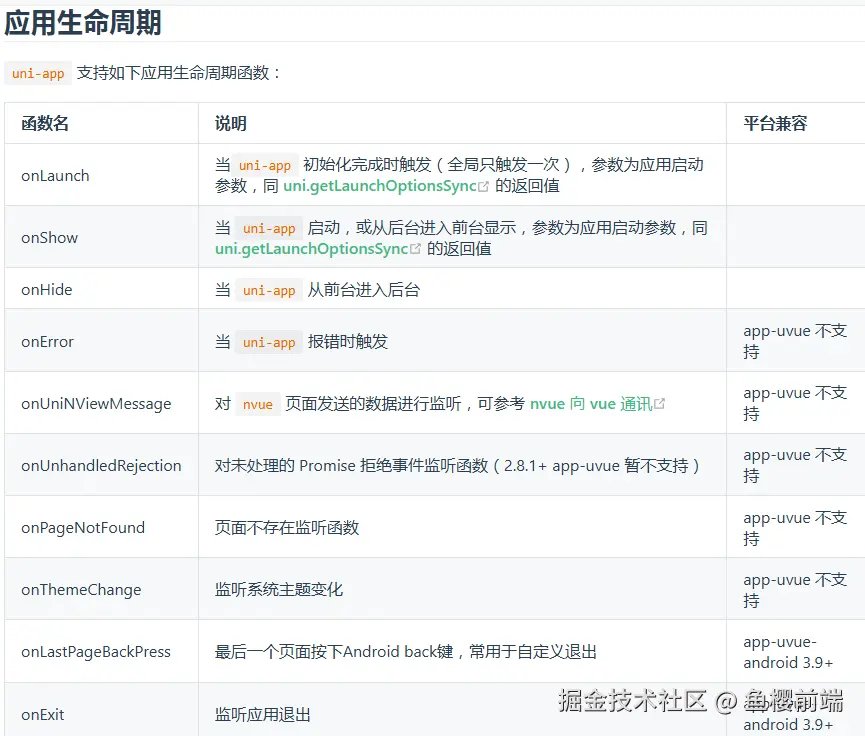Viewport: 865px width, 736px height.
Task: Click 报错时触发 description text
Action: click(348, 342)
